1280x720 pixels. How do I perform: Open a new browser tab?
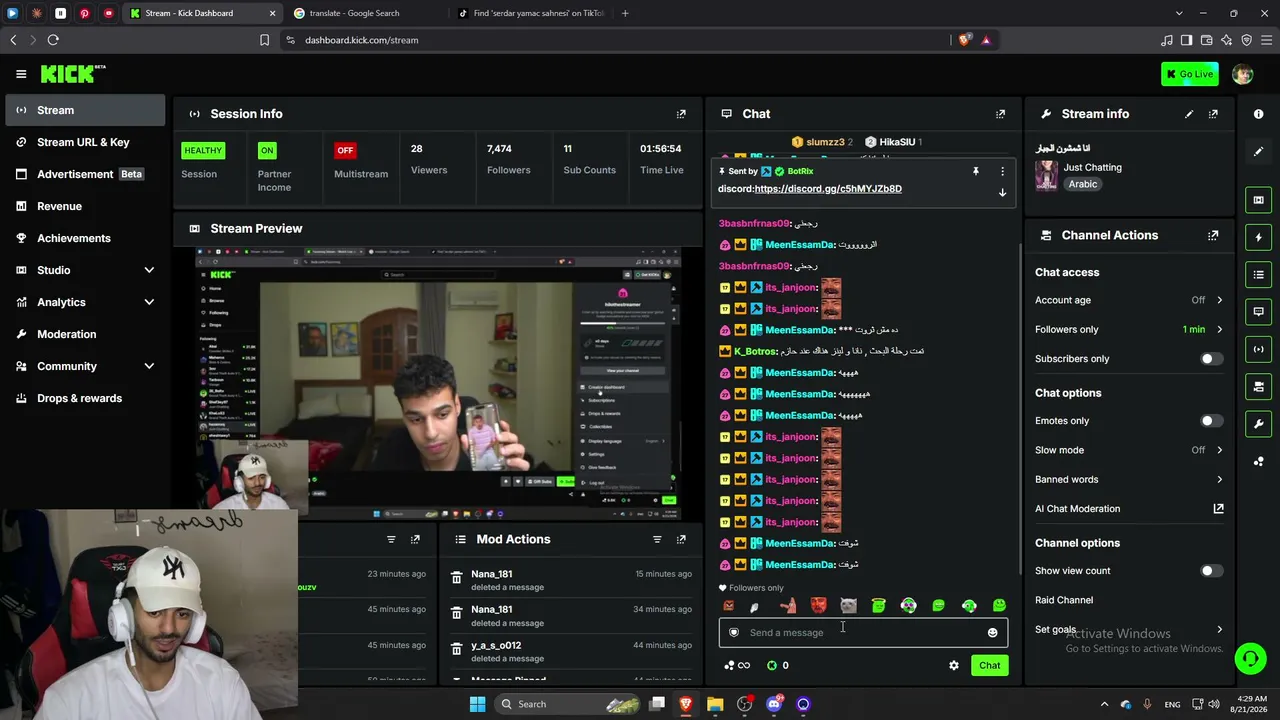tap(625, 13)
